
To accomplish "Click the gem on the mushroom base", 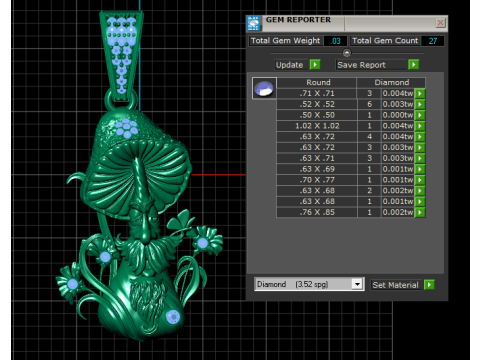I will coord(173,317).
